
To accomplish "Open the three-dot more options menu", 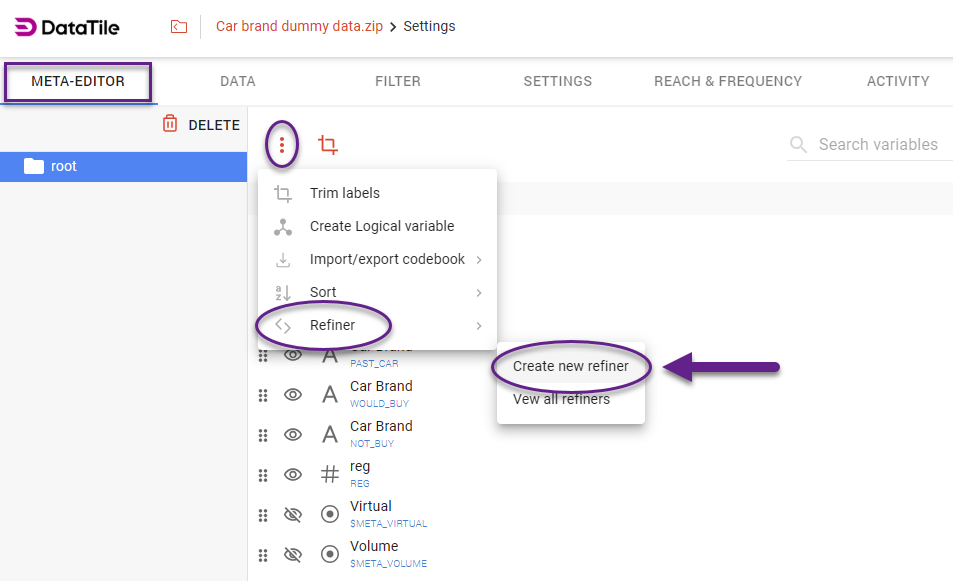I will (283, 145).
